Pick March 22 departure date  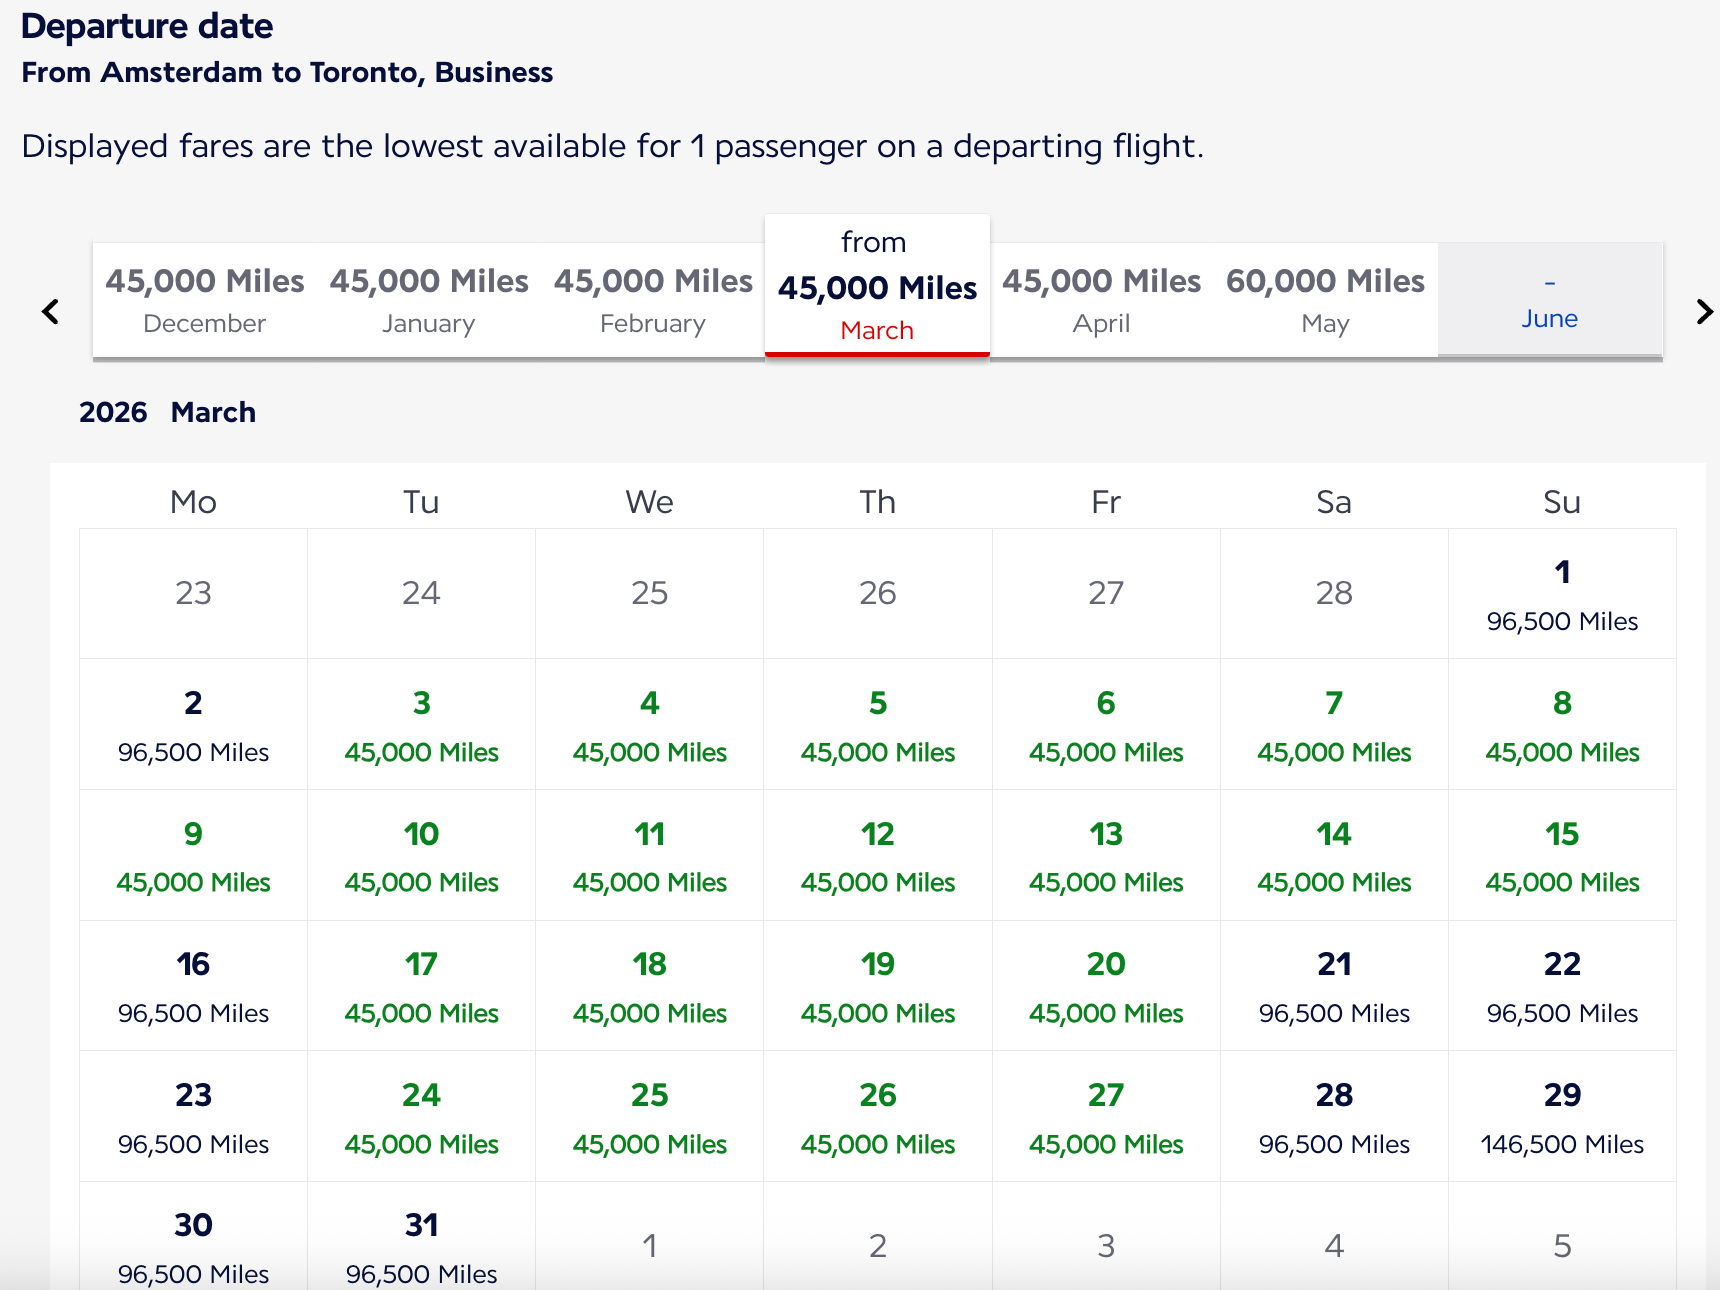(x=1562, y=986)
